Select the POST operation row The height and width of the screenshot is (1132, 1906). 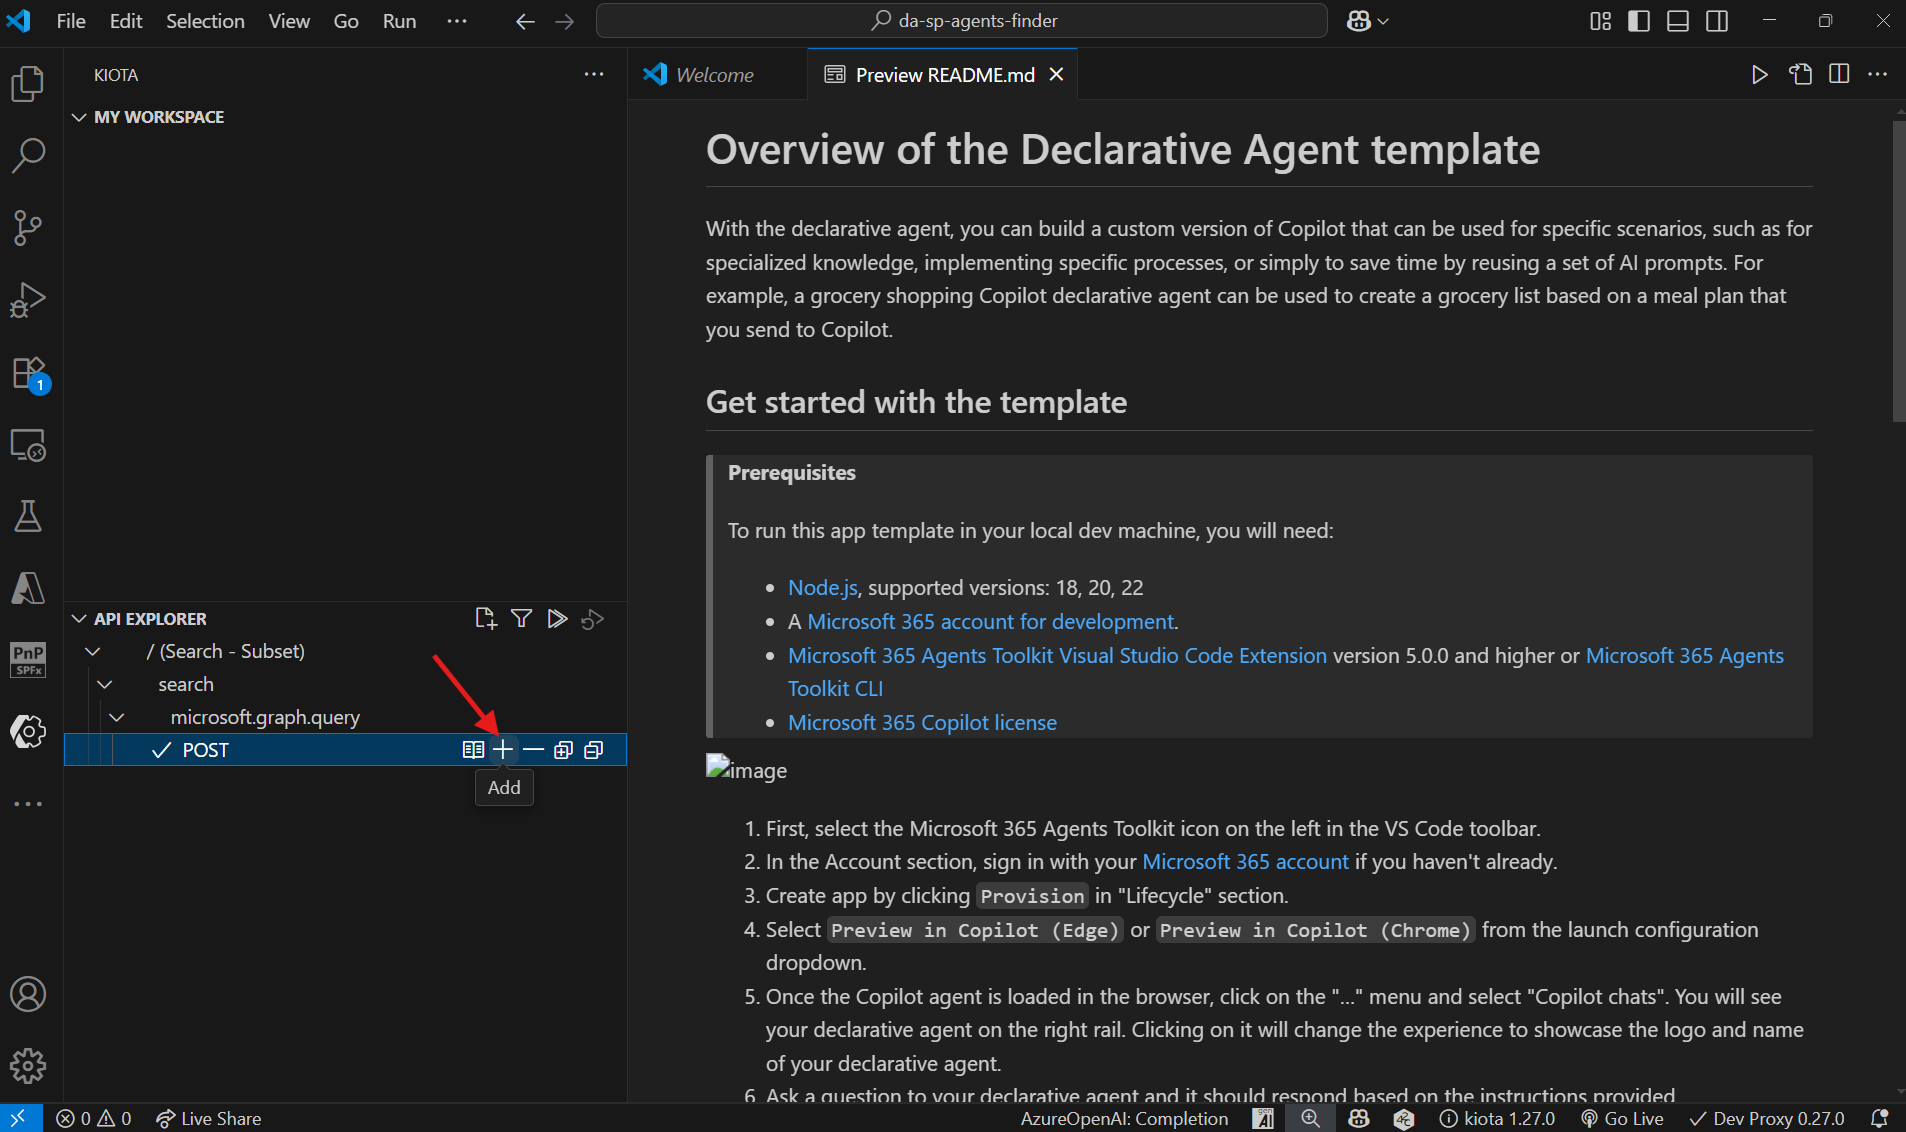(345, 750)
